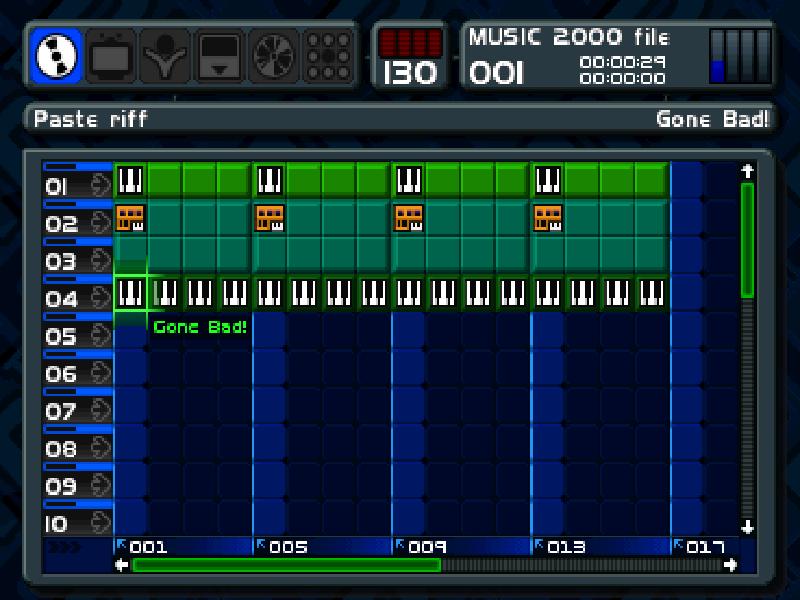Select track 04 piano riff at bar 010

coord(443,293)
